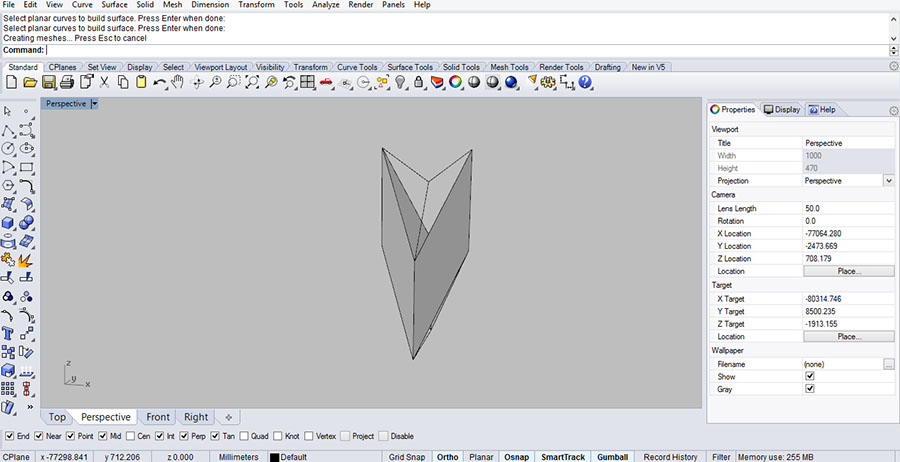This screenshot has height=462, width=900.
Task: Switch to the Right viewport tab
Action: click(196, 417)
